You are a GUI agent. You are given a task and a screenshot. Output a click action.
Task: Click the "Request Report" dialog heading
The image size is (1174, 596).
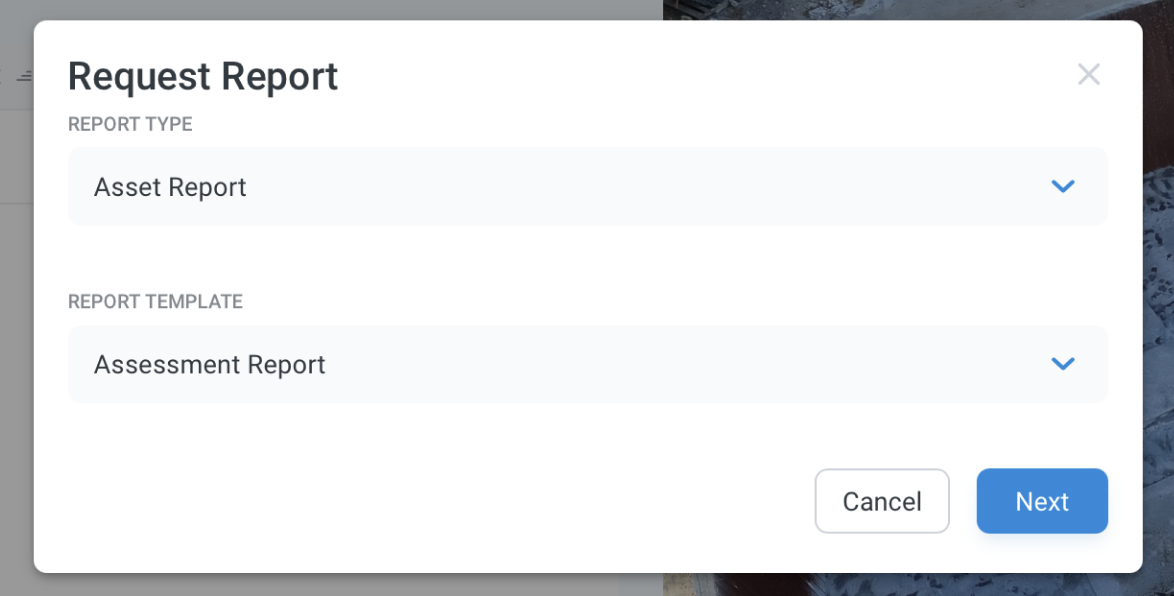(x=203, y=77)
